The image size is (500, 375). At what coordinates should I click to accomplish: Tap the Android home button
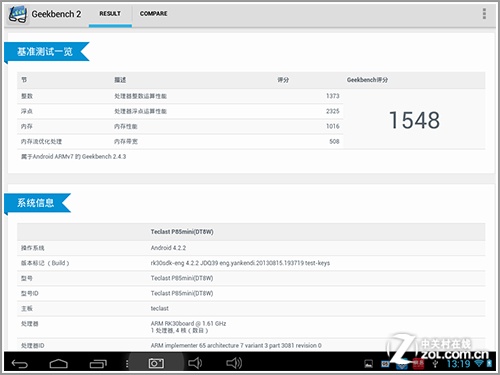point(59,364)
